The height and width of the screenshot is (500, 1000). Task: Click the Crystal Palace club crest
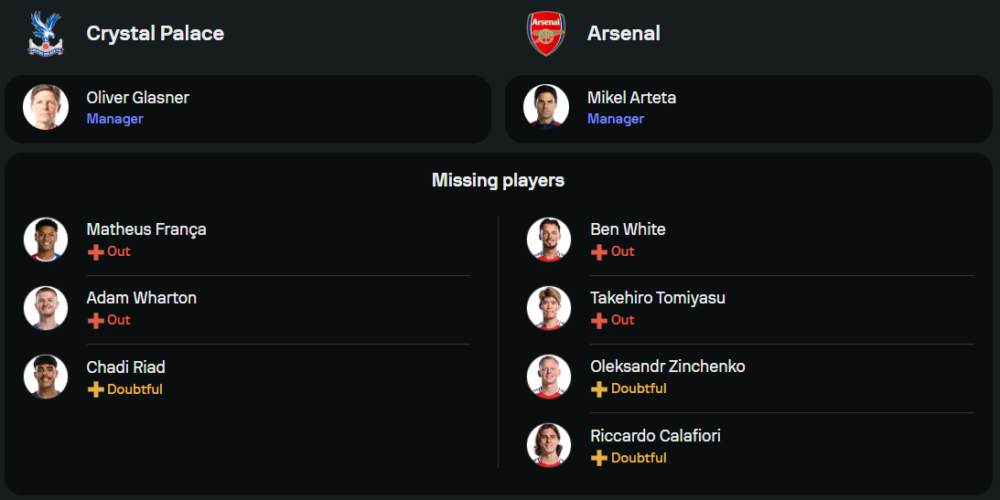coord(45,33)
